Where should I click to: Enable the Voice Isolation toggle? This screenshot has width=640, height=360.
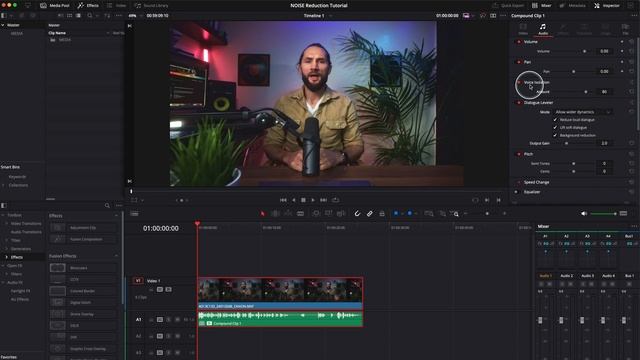pos(519,82)
